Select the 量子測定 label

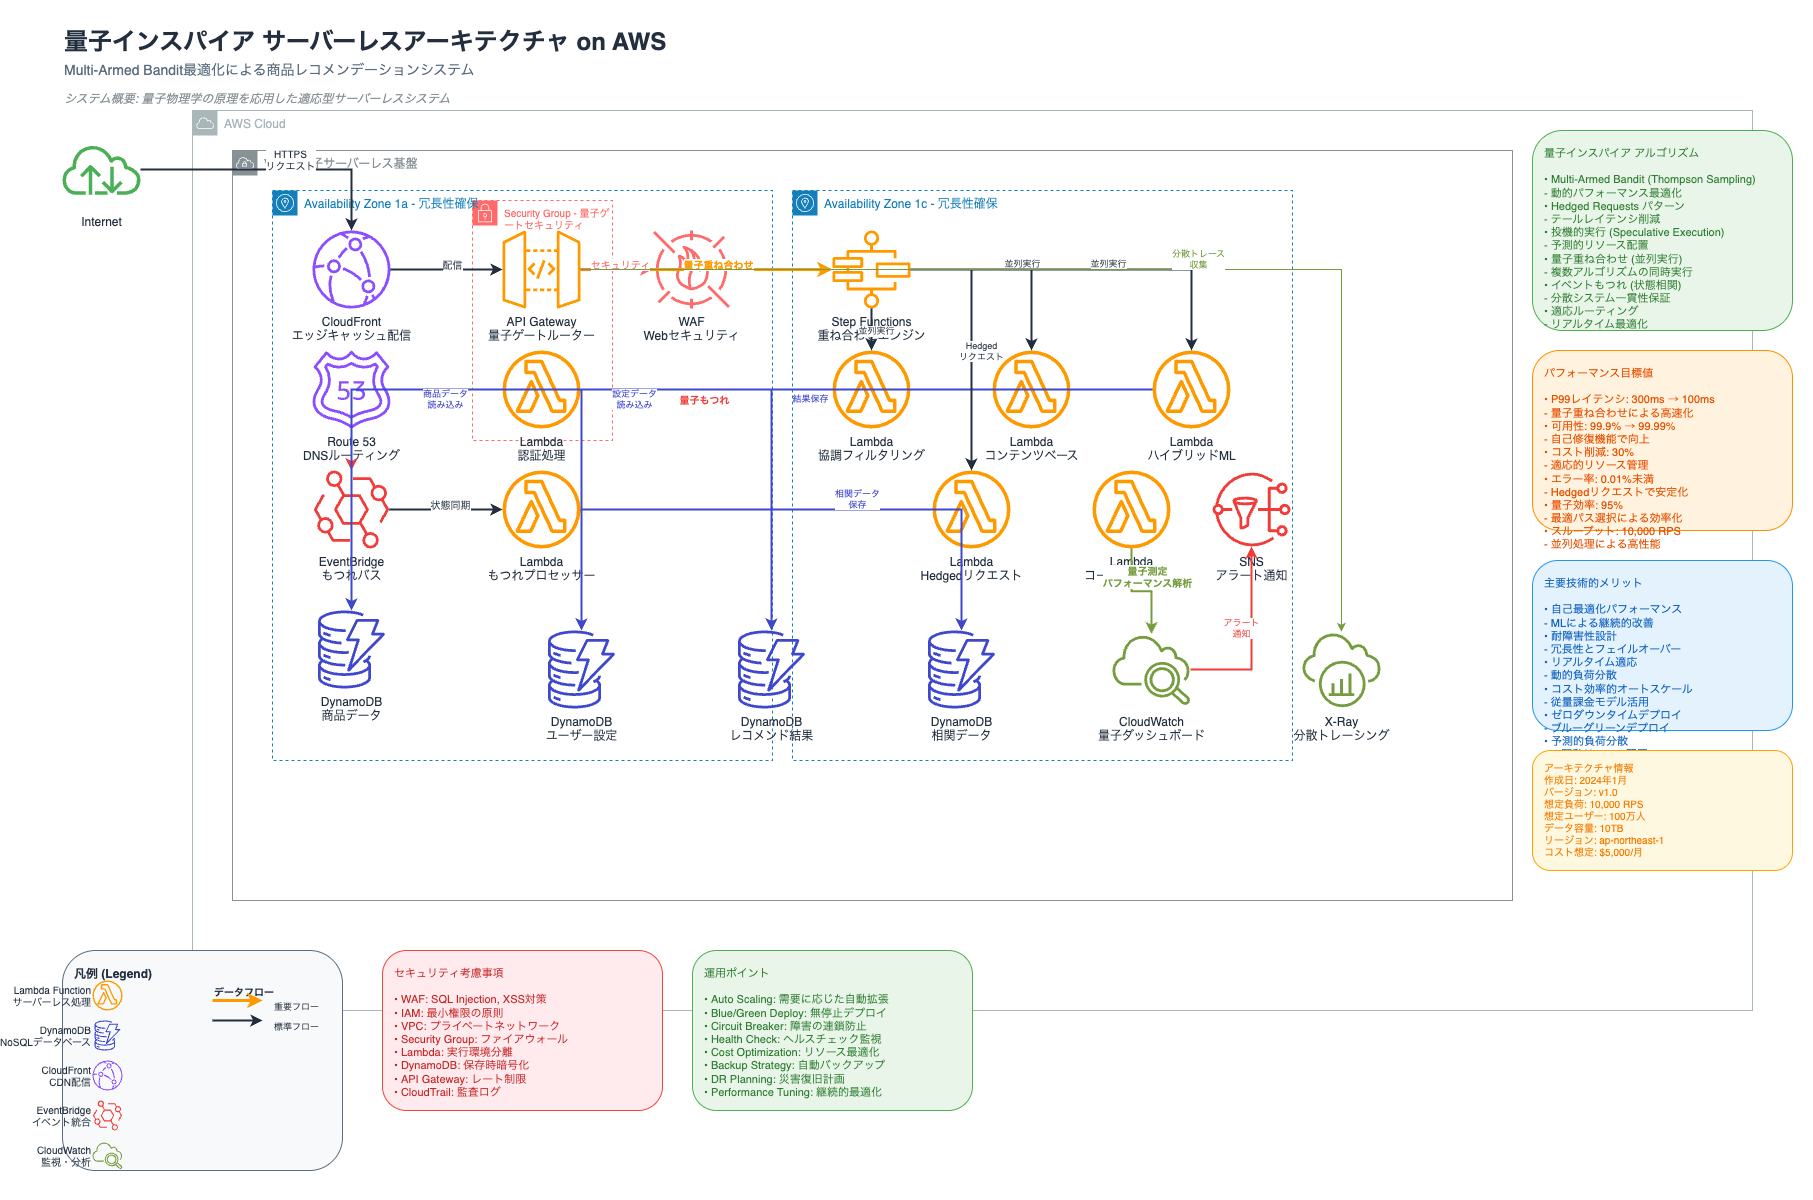point(1147,572)
